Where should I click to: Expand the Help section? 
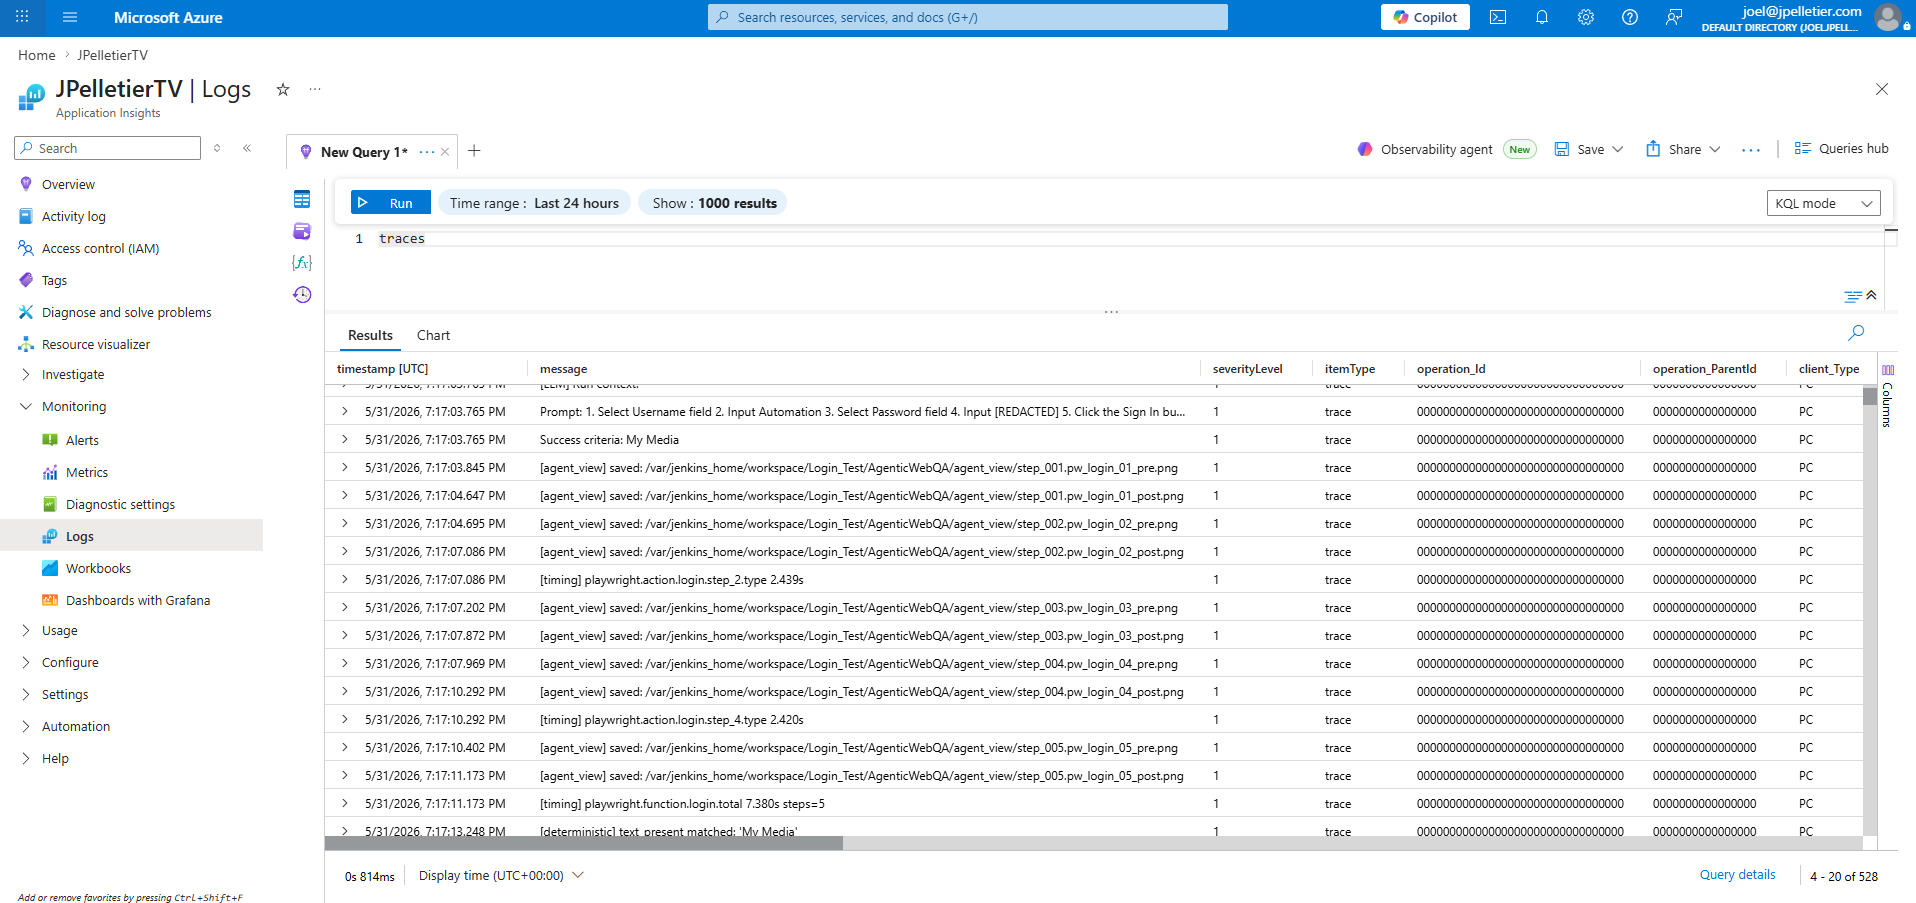[x=26, y=758]
